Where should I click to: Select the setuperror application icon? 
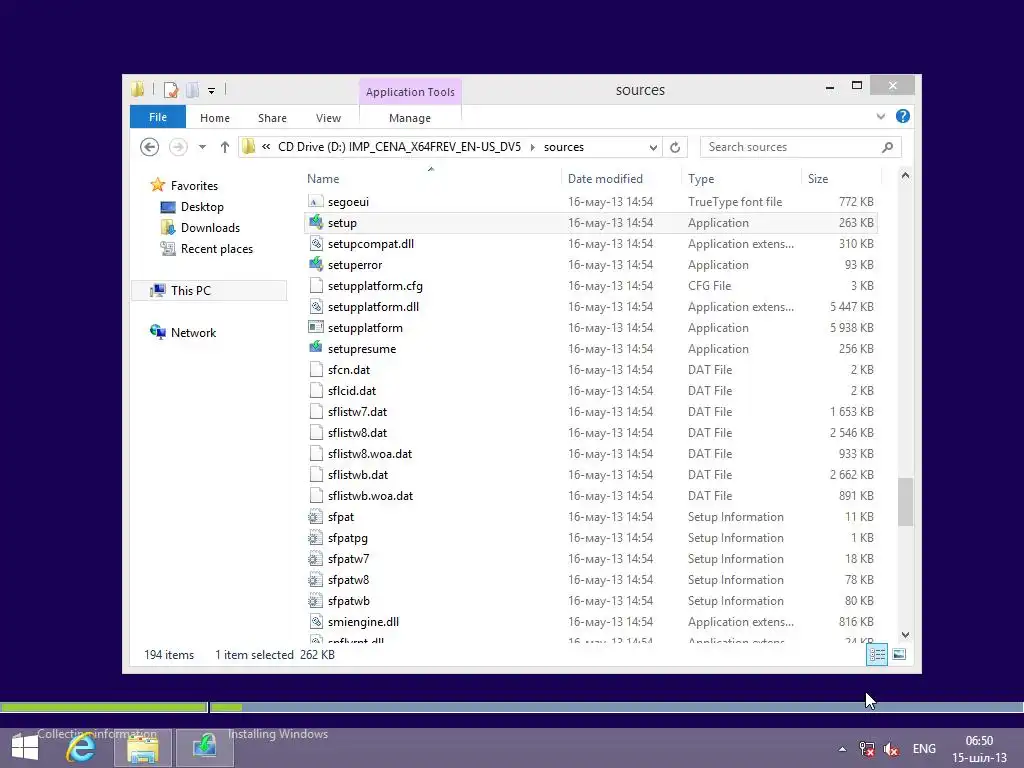[x=316, y=264]
